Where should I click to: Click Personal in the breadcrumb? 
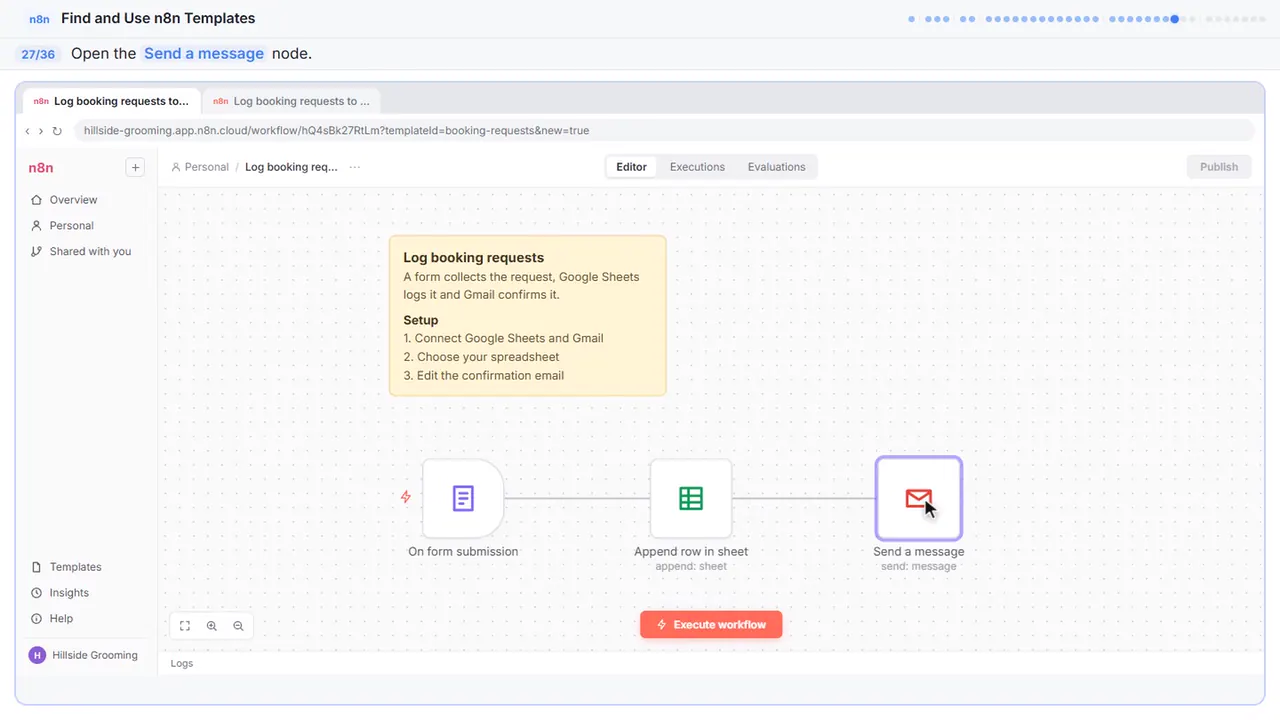(x=200, y=167)
